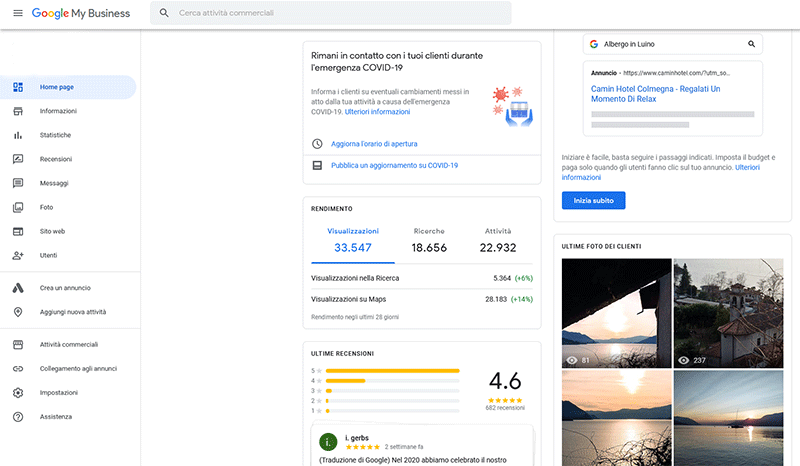
Task: Follow Ulteriori informazioni ads link
Action: click(661, 173)
